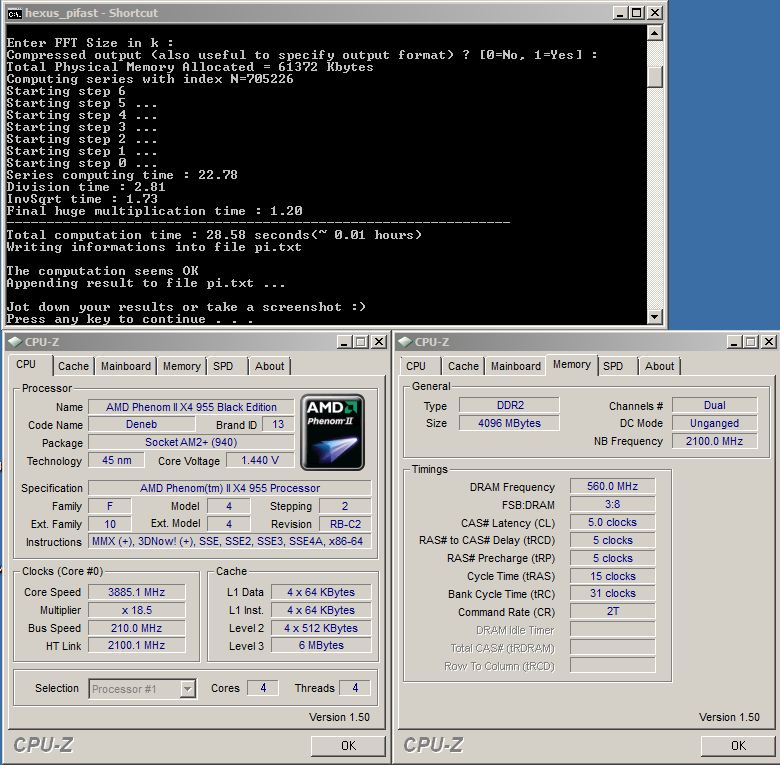The height and width of the screenshot is (765, 780).
Task: Click the memory Size value 4096 MBytes
Action: [509, 423]
